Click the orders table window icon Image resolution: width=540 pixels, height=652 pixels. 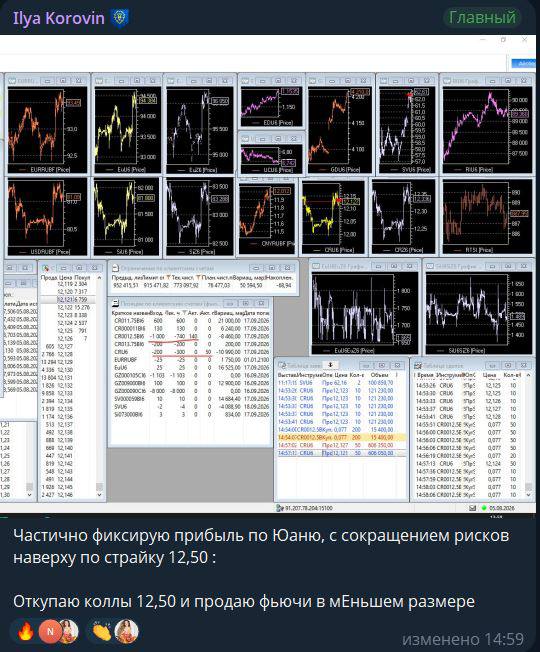pyautogui.click(x=282, y=365)
